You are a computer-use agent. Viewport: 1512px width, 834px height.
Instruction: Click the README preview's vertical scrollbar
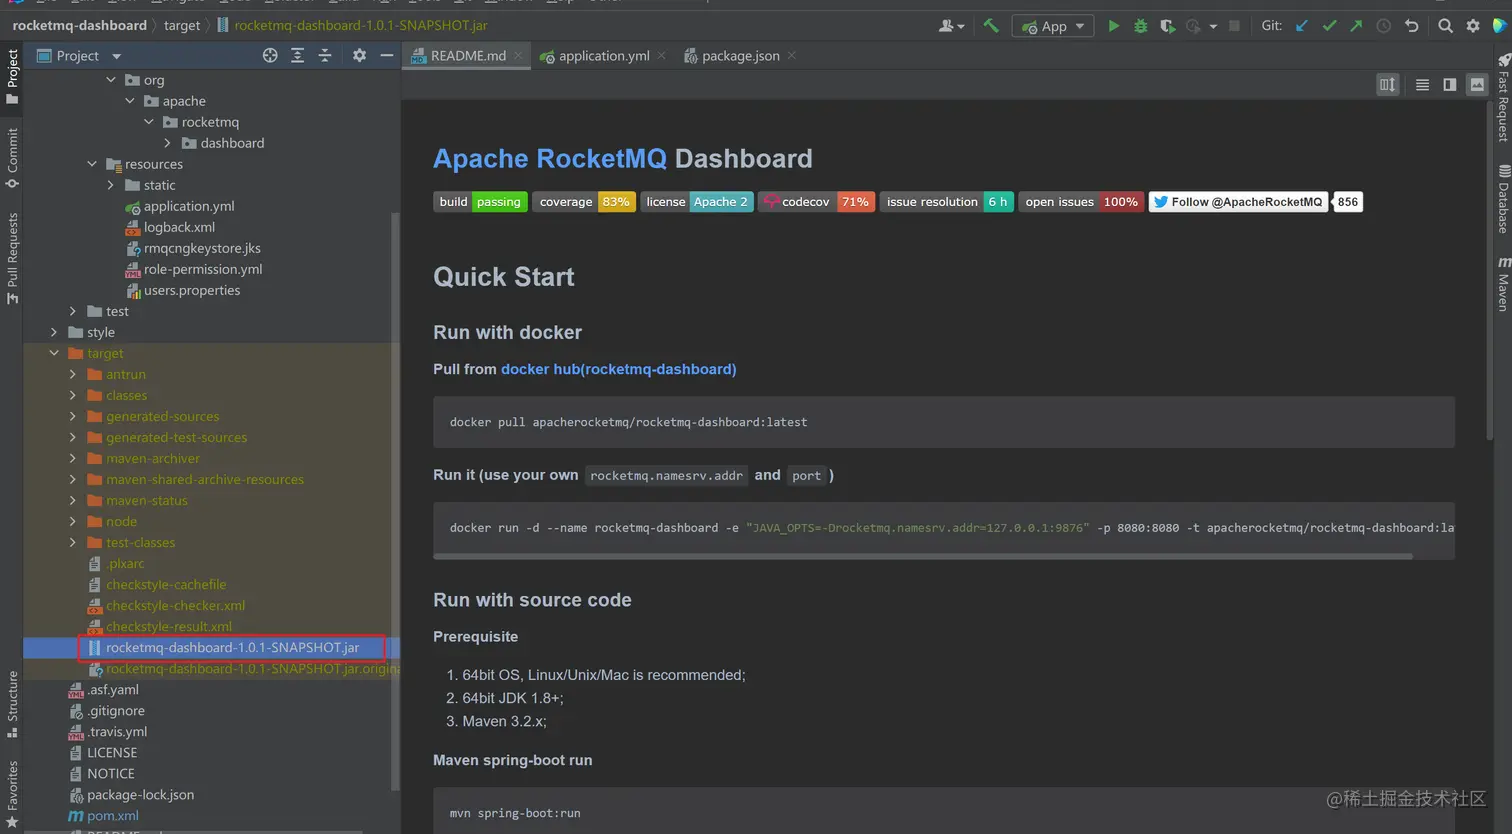click(1490, 270)
